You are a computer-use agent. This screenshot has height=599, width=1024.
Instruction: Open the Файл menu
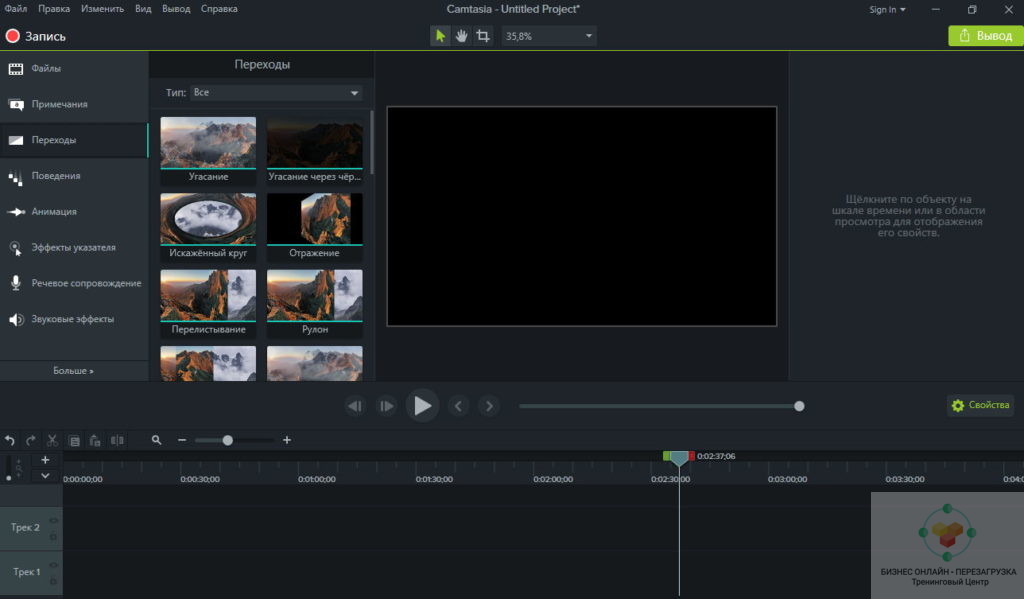[16, 9]
